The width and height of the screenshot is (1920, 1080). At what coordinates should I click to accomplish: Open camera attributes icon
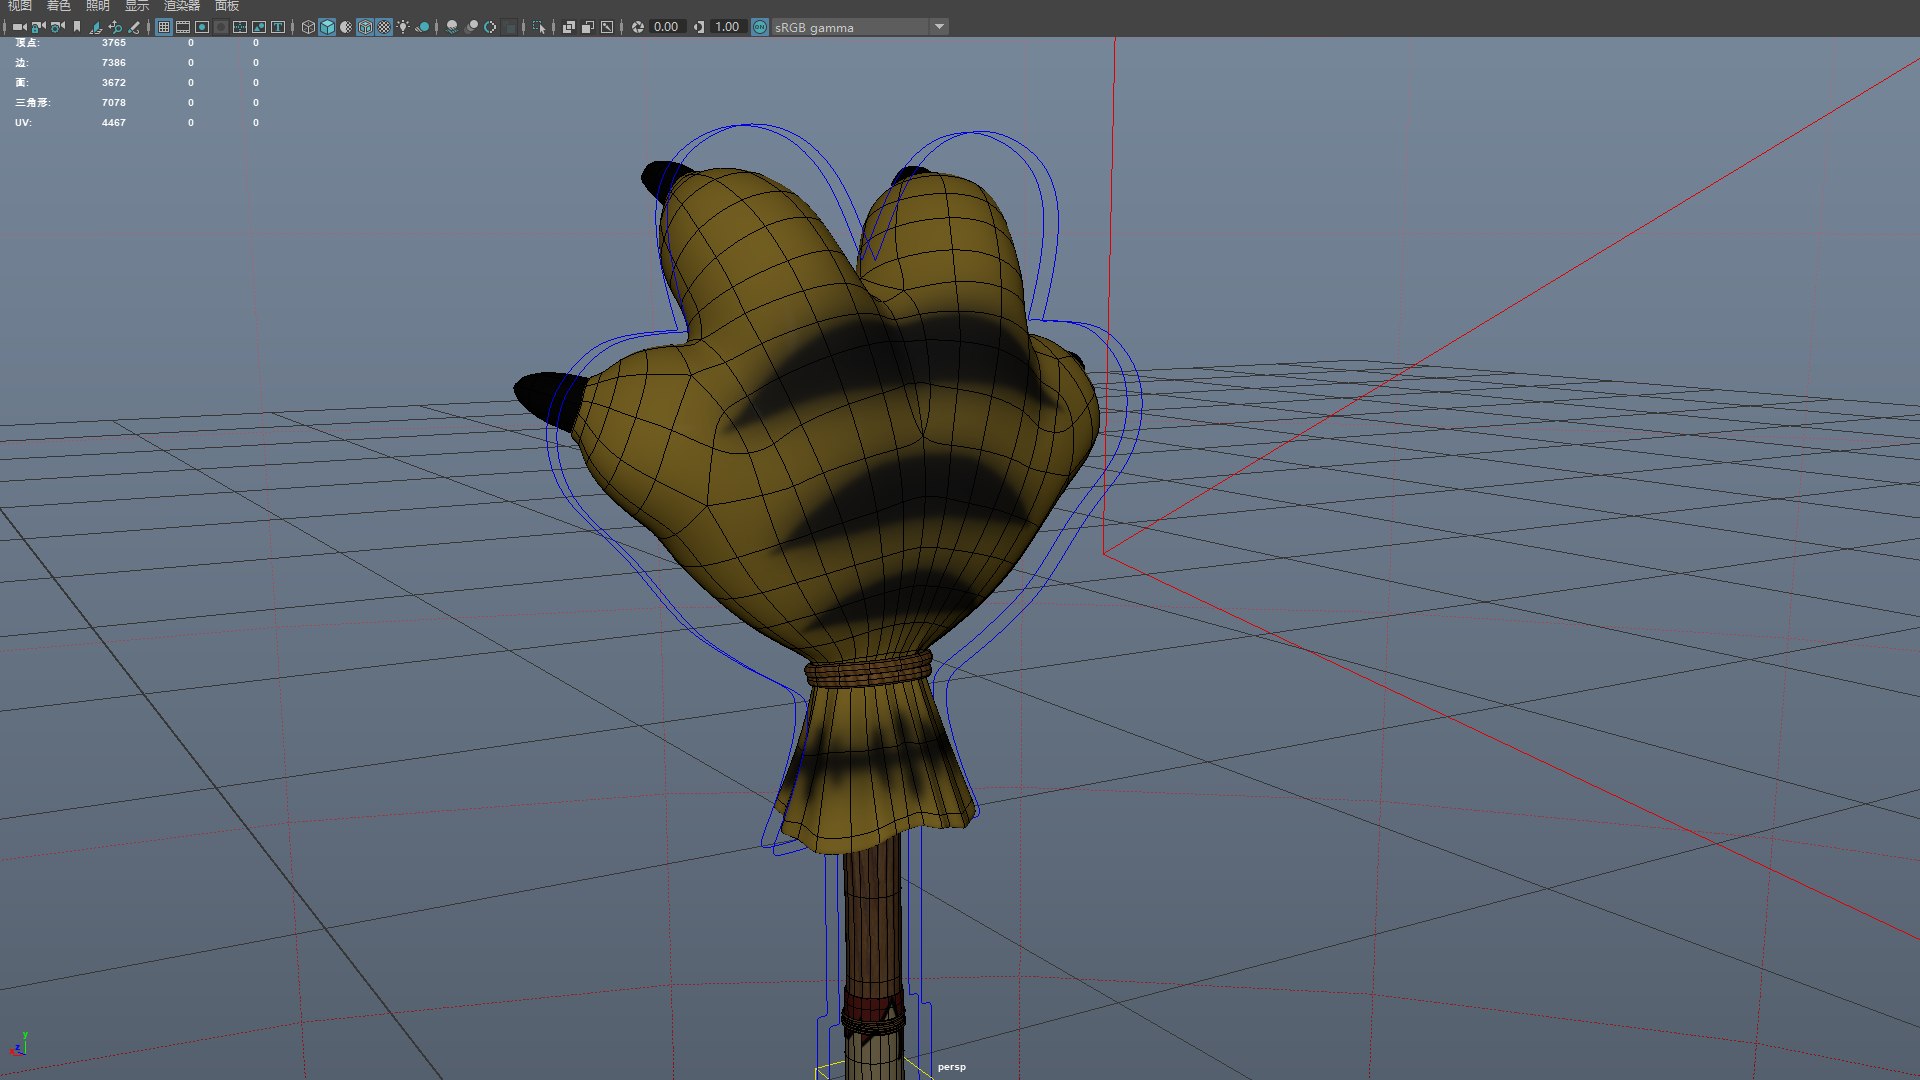[58, 27]
